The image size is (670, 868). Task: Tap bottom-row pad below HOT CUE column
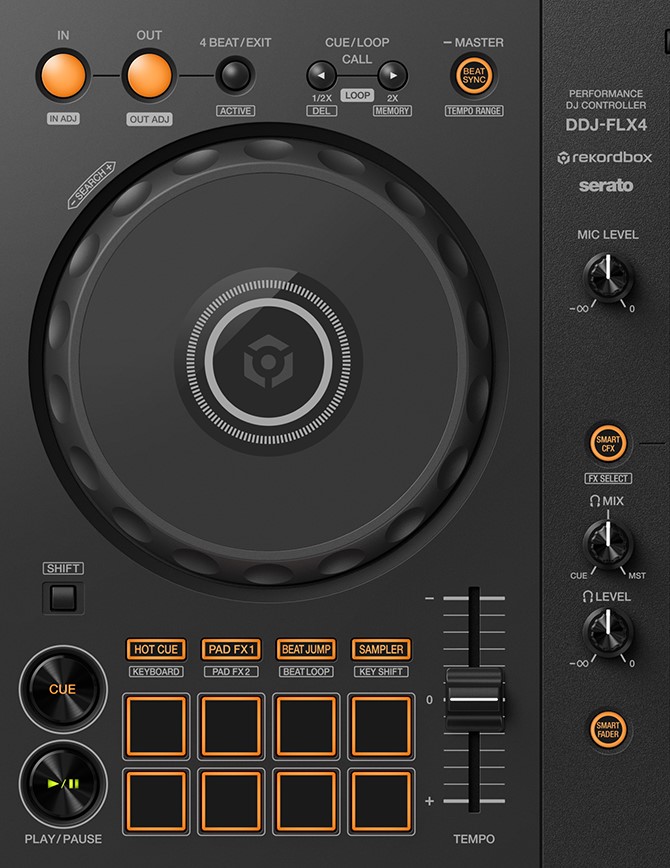click(x=156, y=802)
